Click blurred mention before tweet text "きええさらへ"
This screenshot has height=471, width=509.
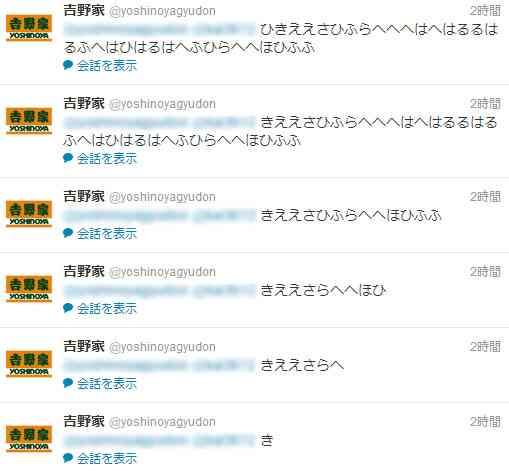160,365
